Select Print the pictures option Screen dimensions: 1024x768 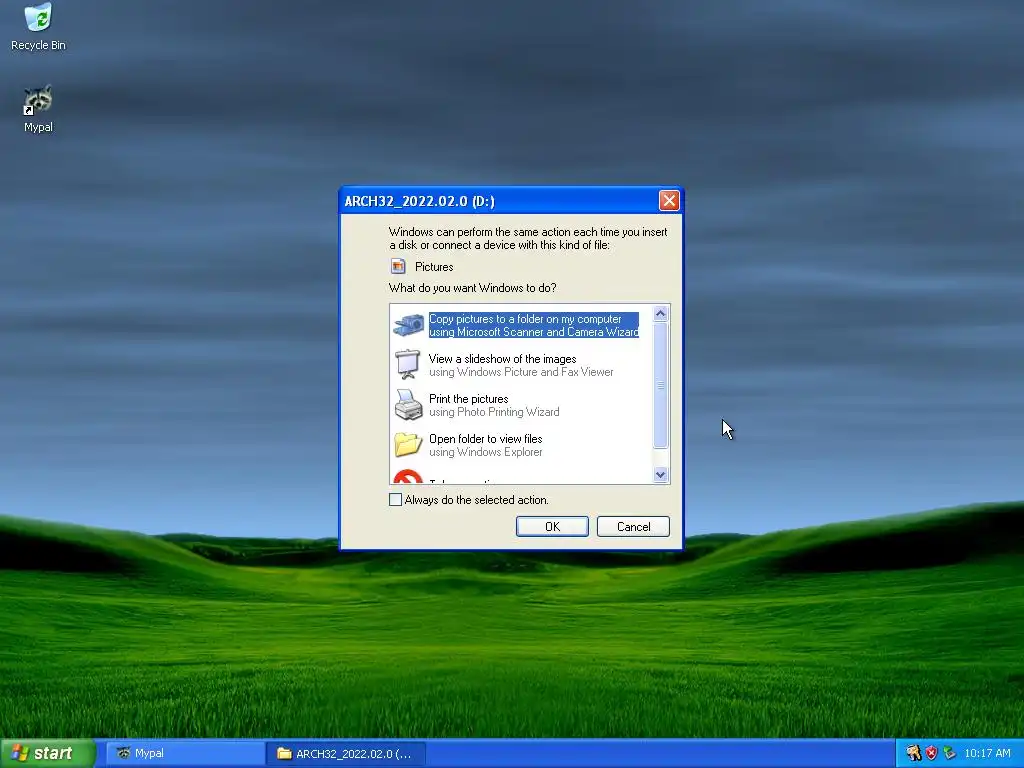click(494, 405)
